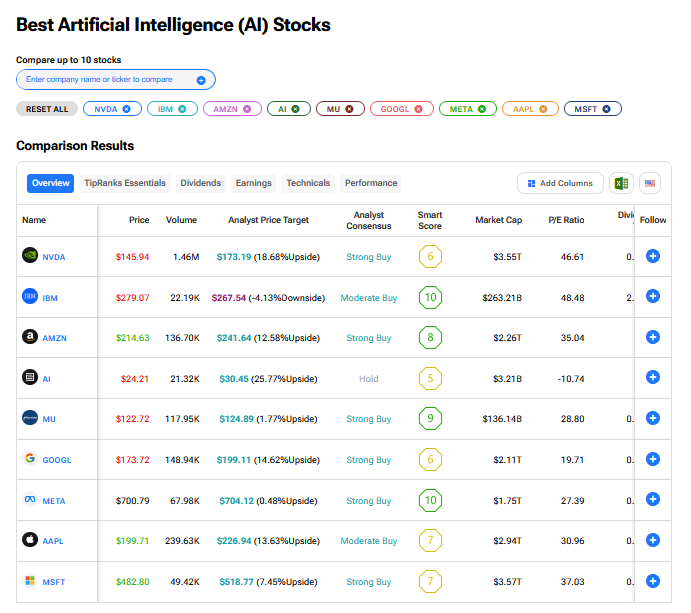Remove GOOGL chip via its x icon
The width and height of the screenshot is (691, 613).
tap(418, 109)
